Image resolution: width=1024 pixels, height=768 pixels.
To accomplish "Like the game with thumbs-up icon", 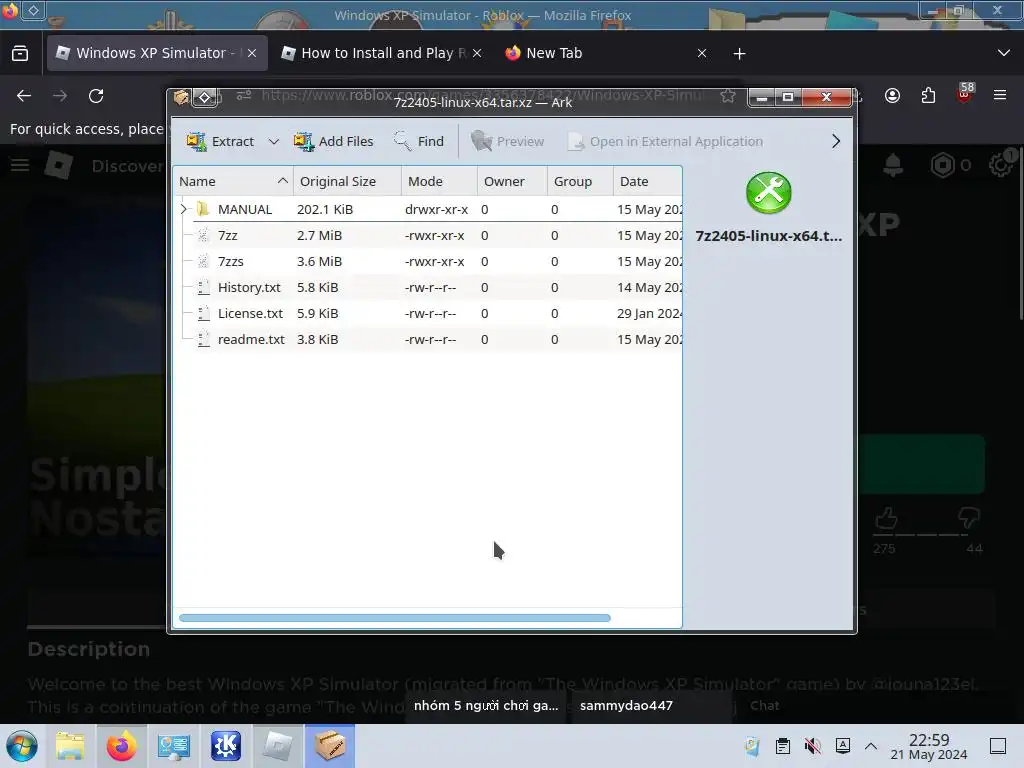I will click(886, 519).
